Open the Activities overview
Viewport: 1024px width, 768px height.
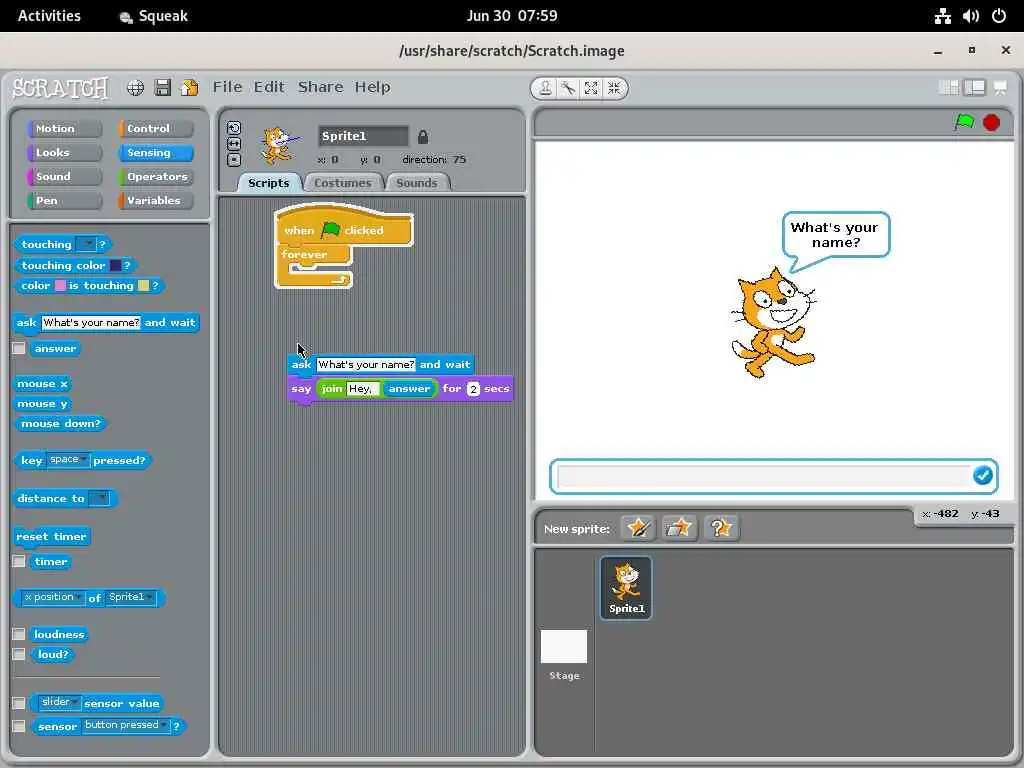tap(49, 16)
